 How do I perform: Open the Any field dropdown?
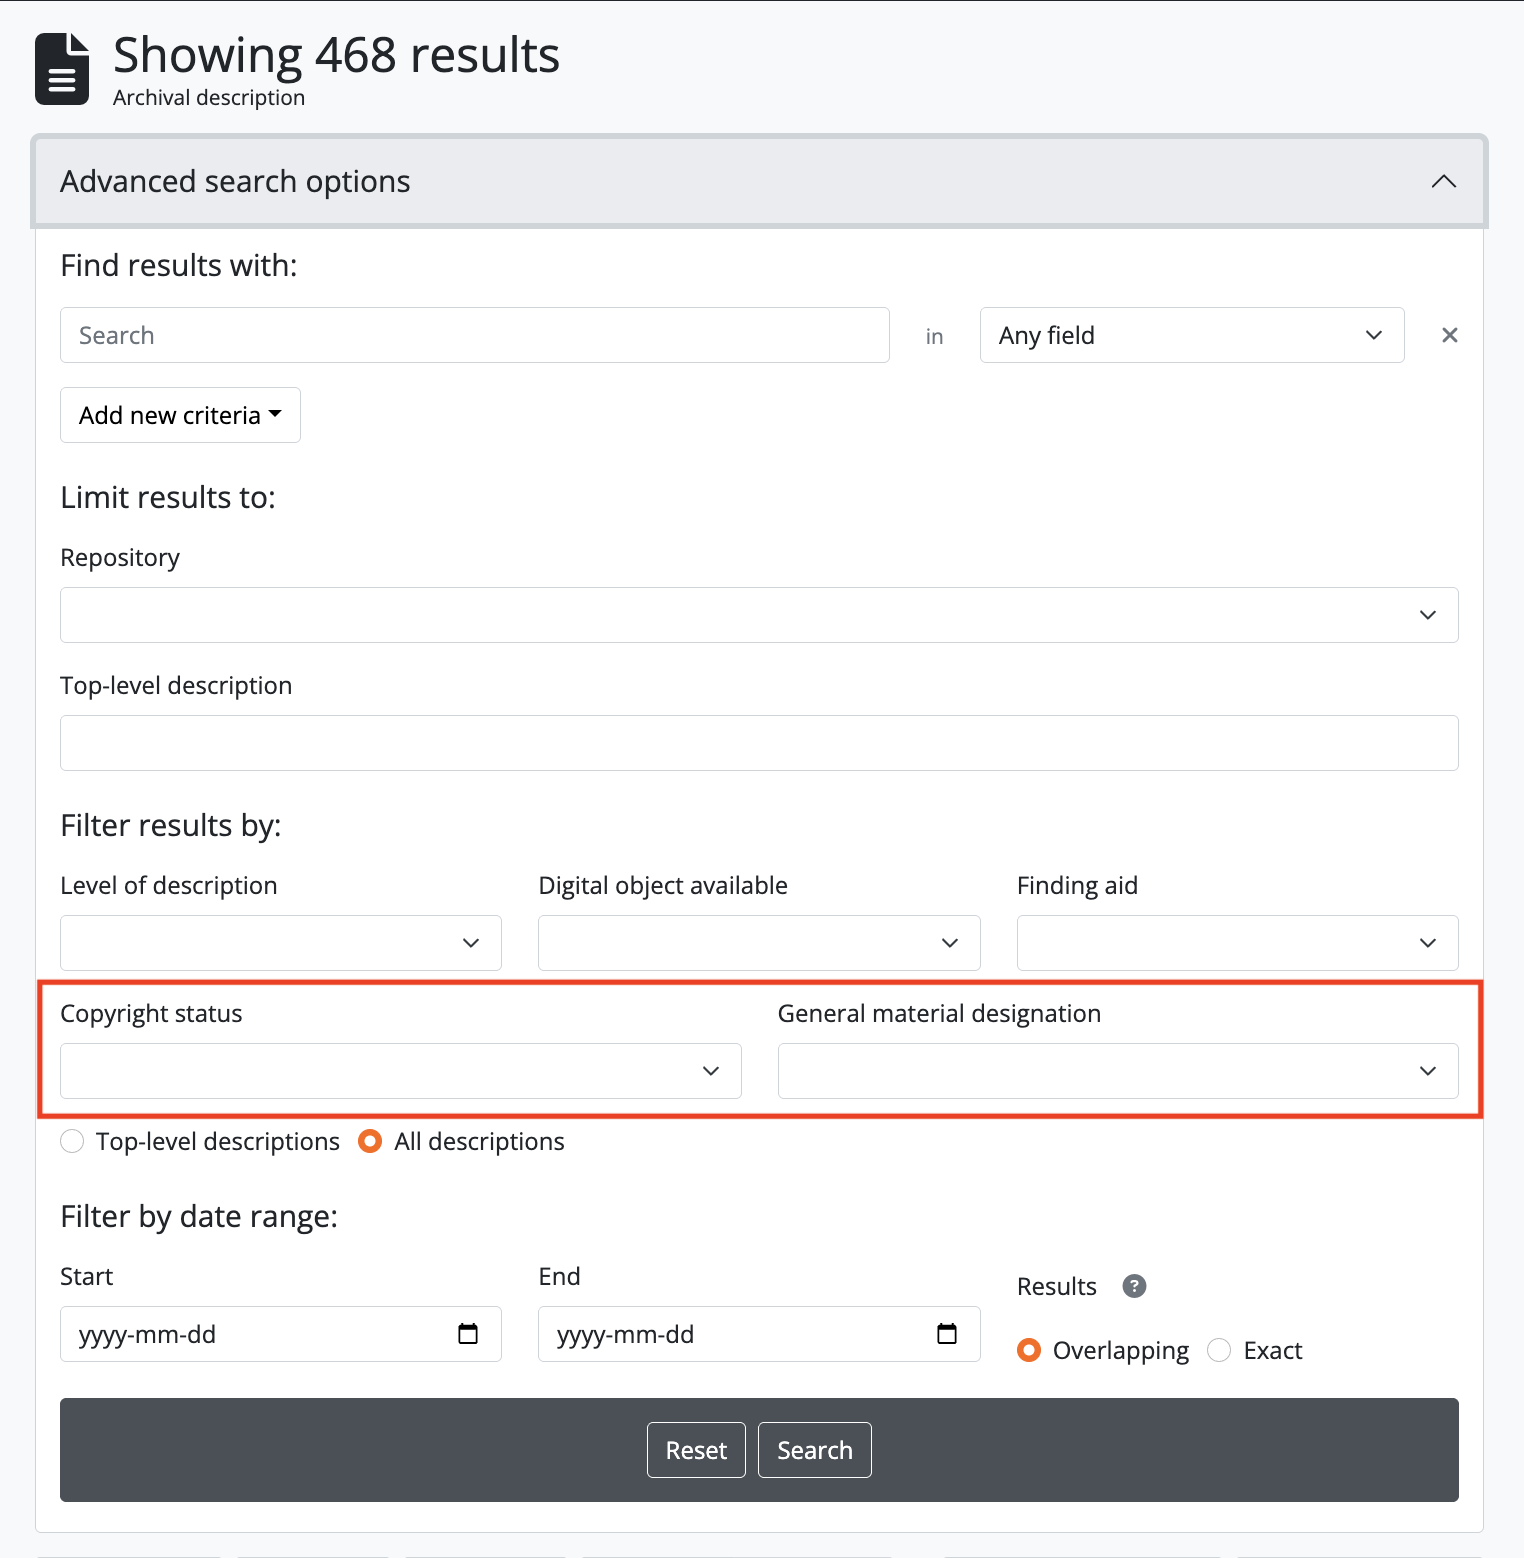point(1191,335)
